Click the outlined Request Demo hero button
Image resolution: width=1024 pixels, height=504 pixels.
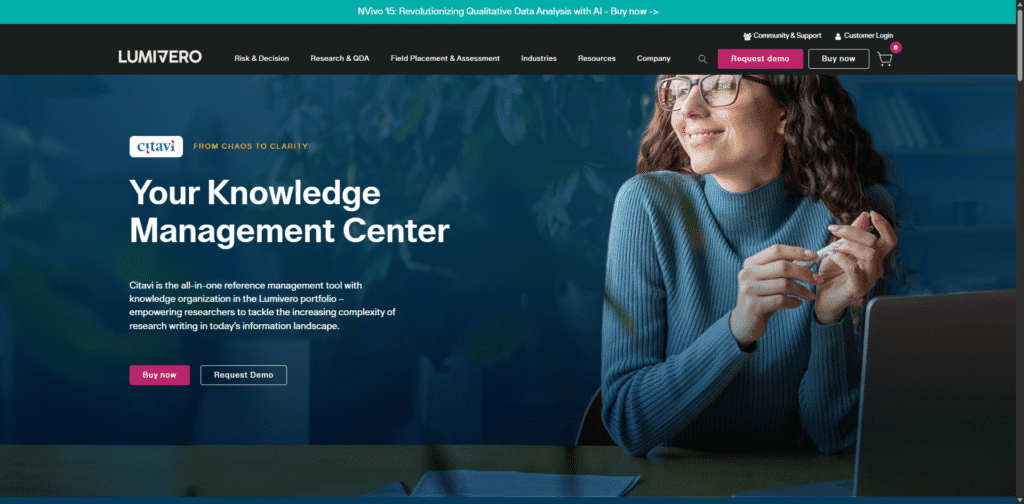[244, 375]
